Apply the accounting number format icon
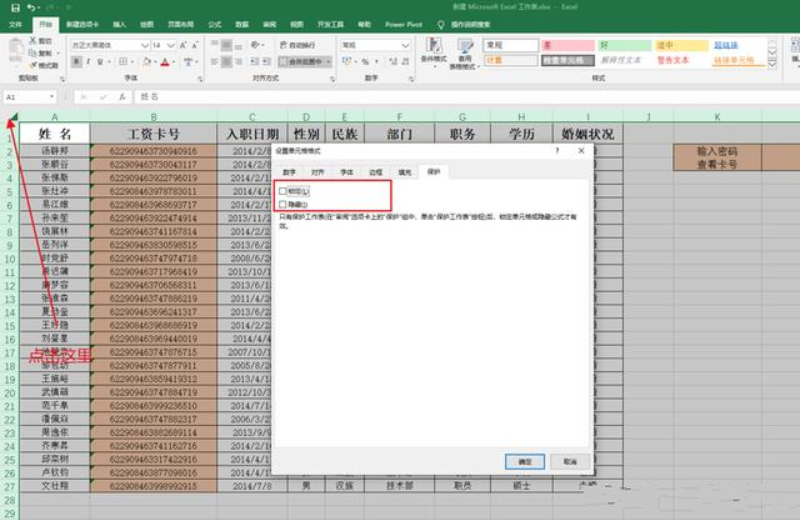 347,62
